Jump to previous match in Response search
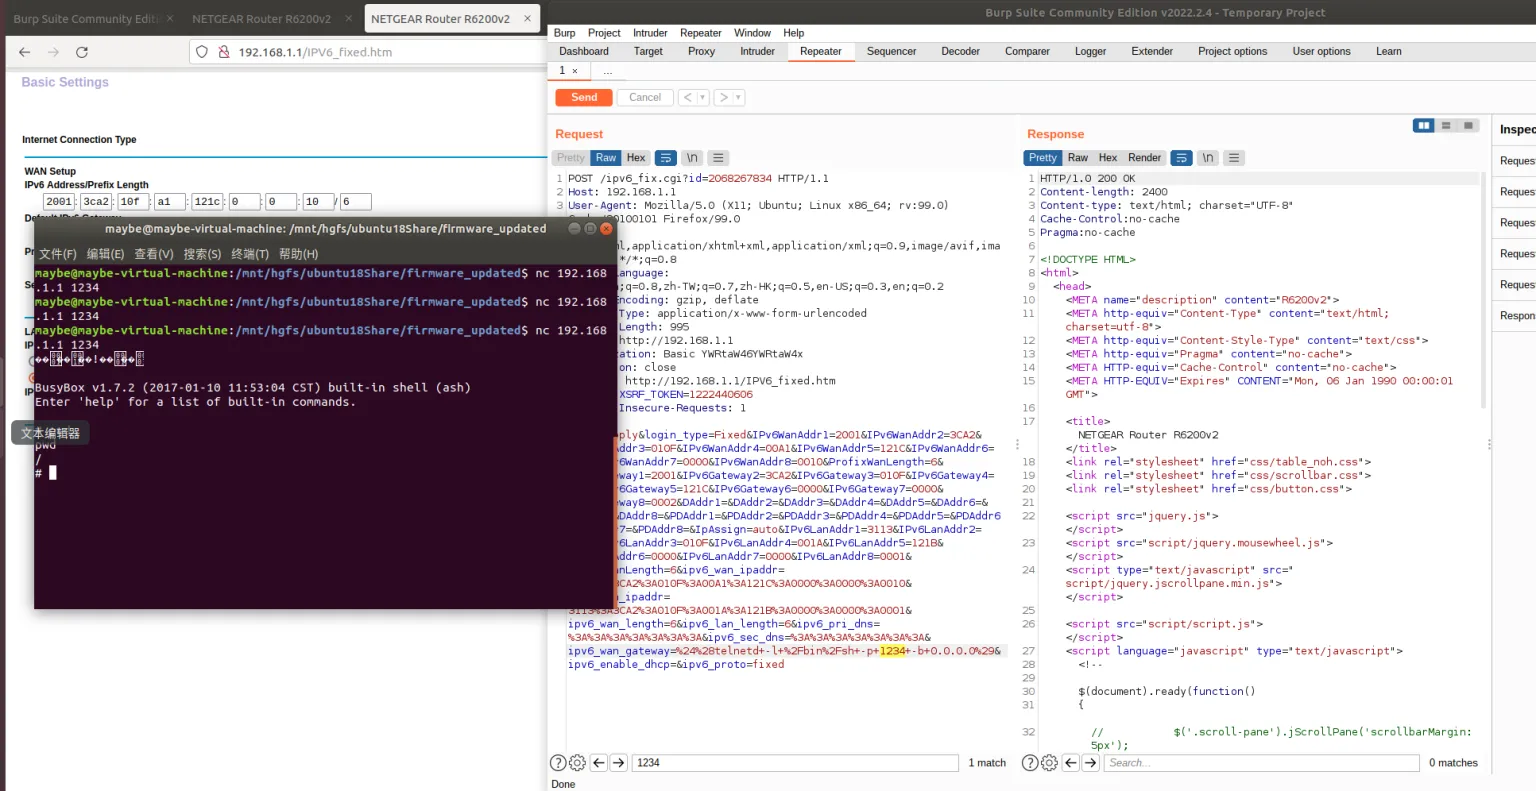 [1071, 763]
